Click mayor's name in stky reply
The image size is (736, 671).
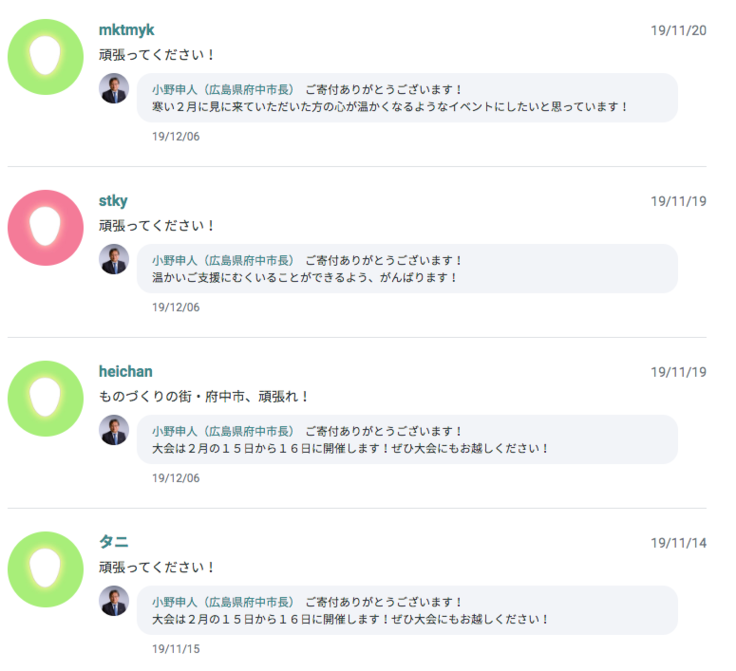coord(223,260)
